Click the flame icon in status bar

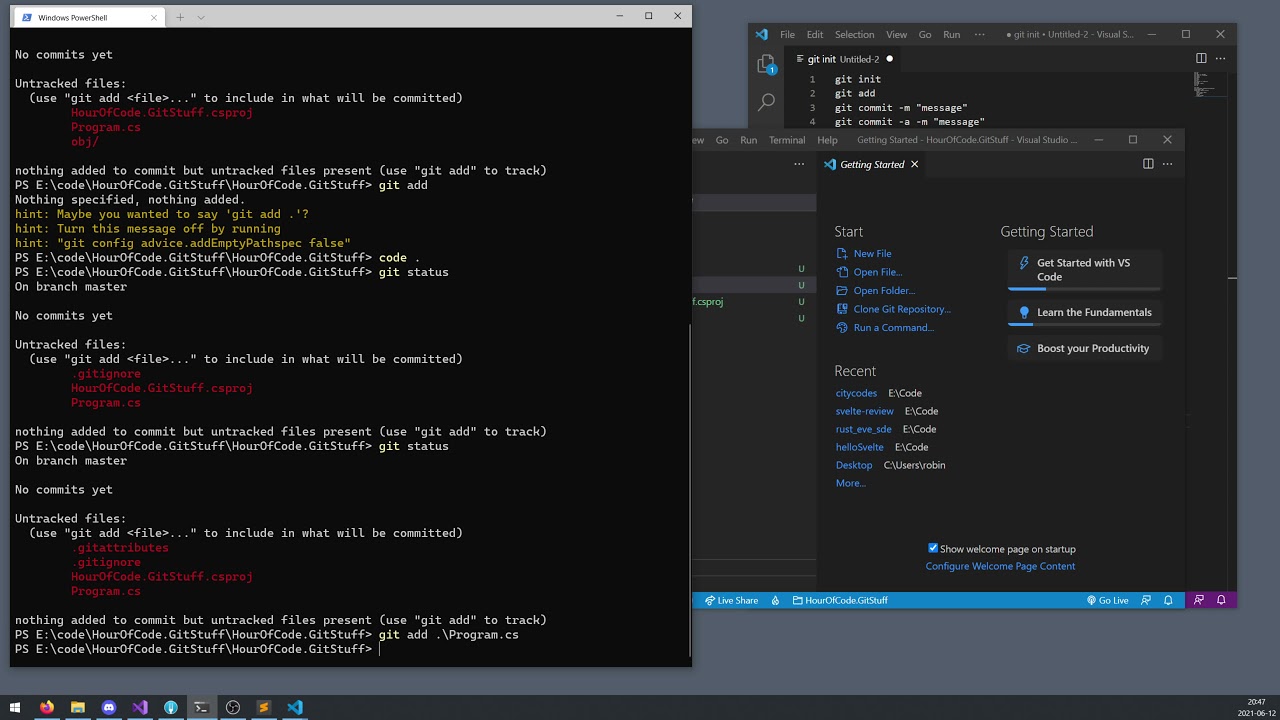[776, 600]
